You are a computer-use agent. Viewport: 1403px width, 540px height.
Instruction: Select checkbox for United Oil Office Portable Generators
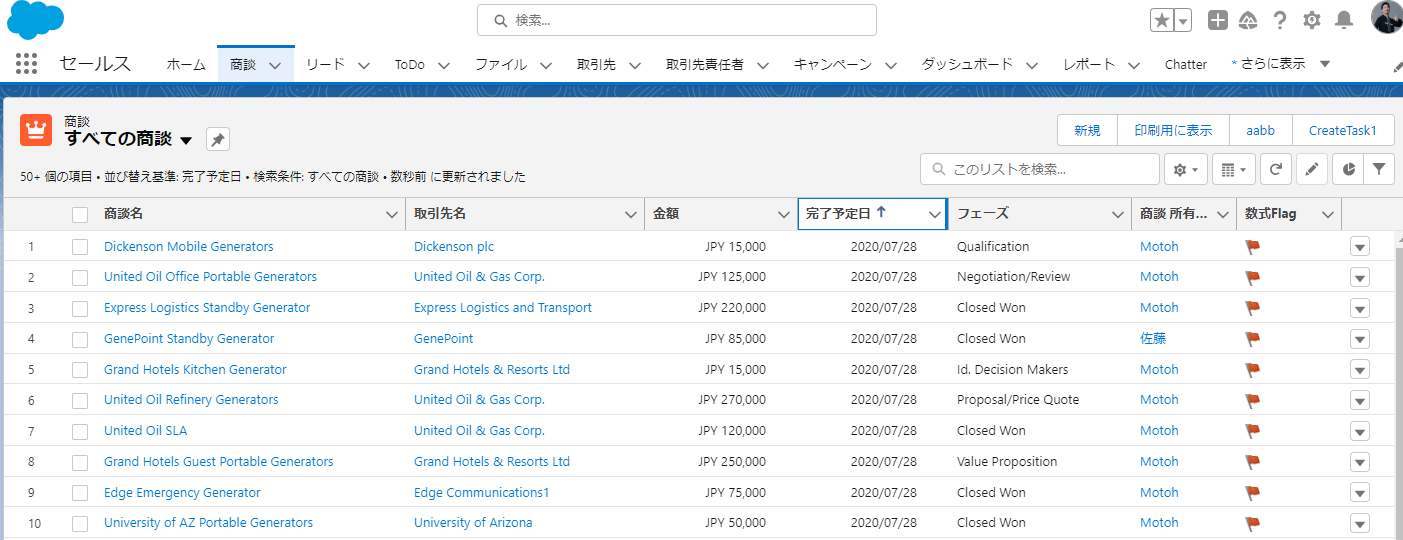[80, 277]
